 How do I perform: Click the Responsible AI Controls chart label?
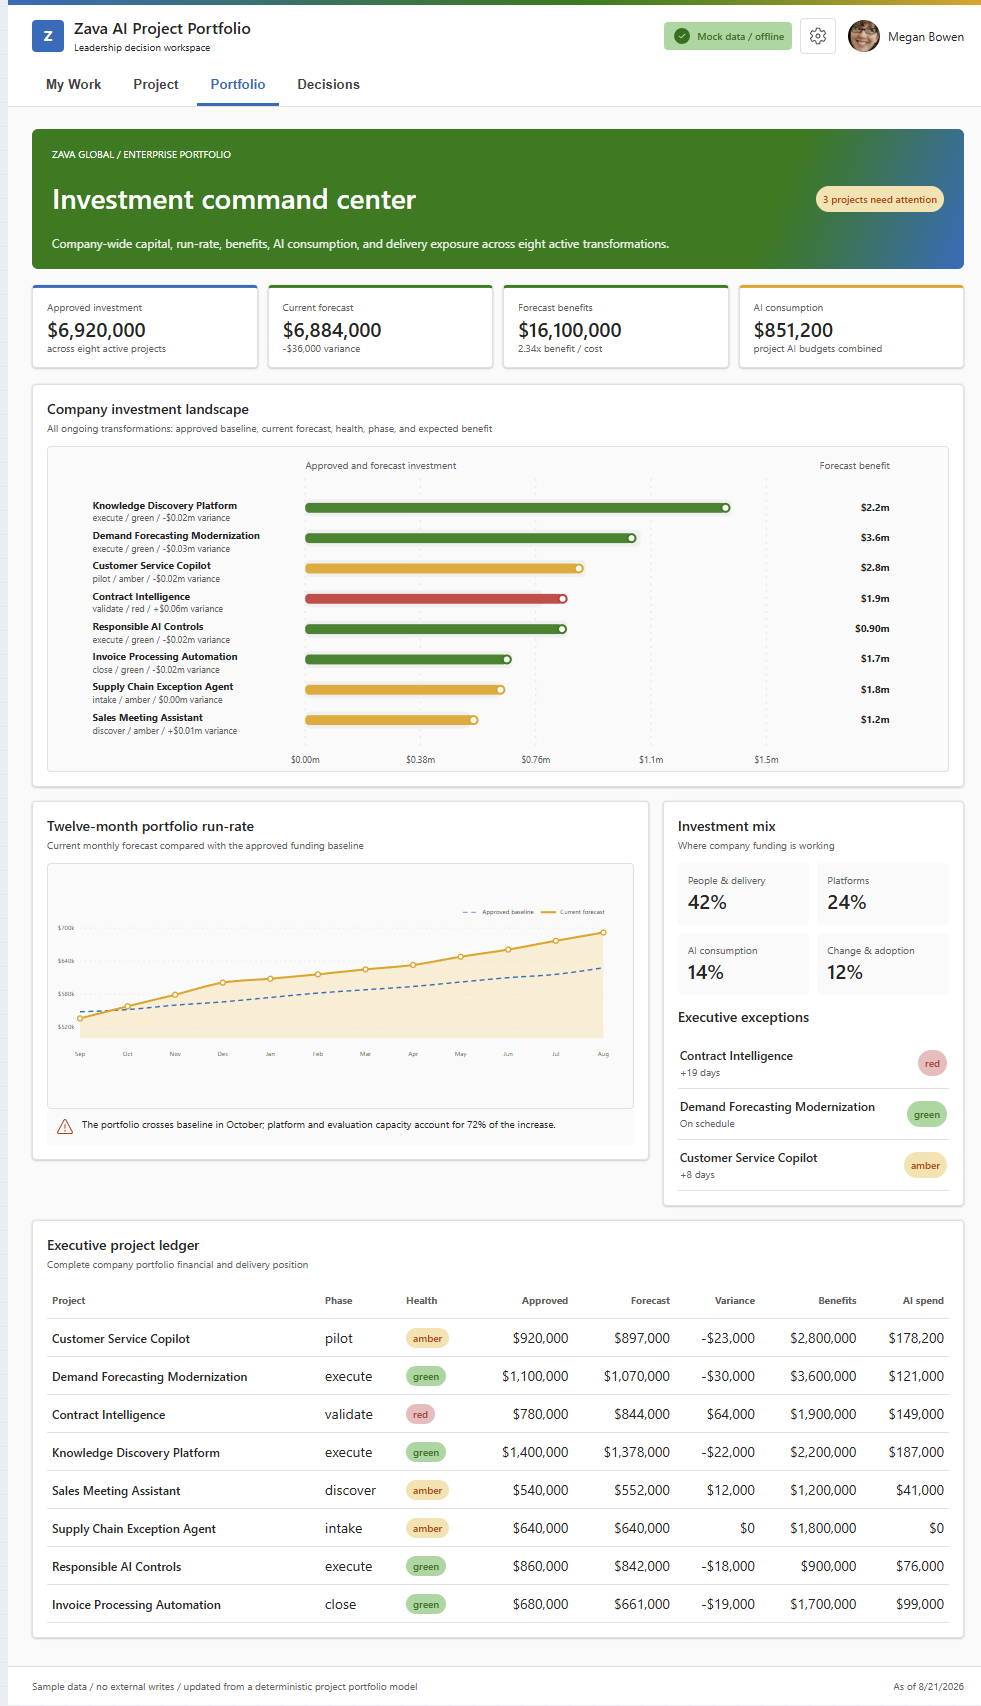tap(148, 627)
